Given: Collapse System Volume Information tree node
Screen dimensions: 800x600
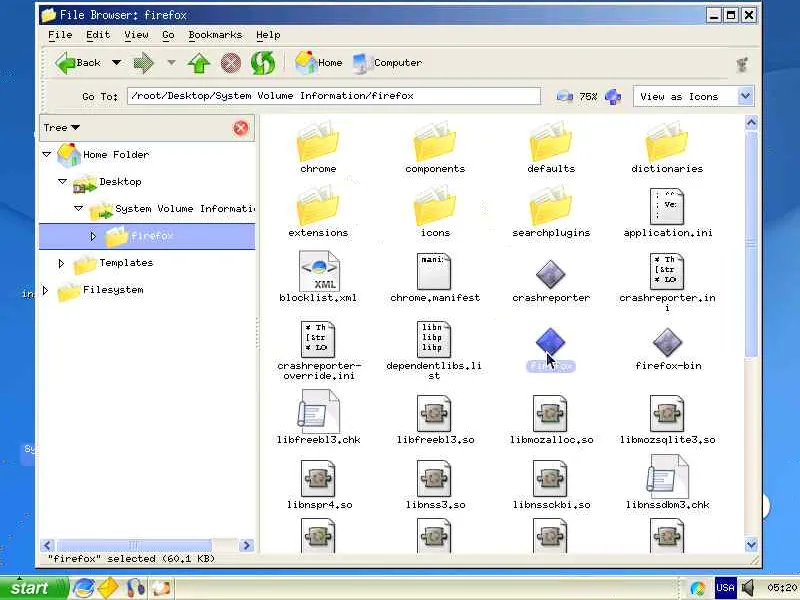Looking at the screenshot, I should [x=79, y=208].
